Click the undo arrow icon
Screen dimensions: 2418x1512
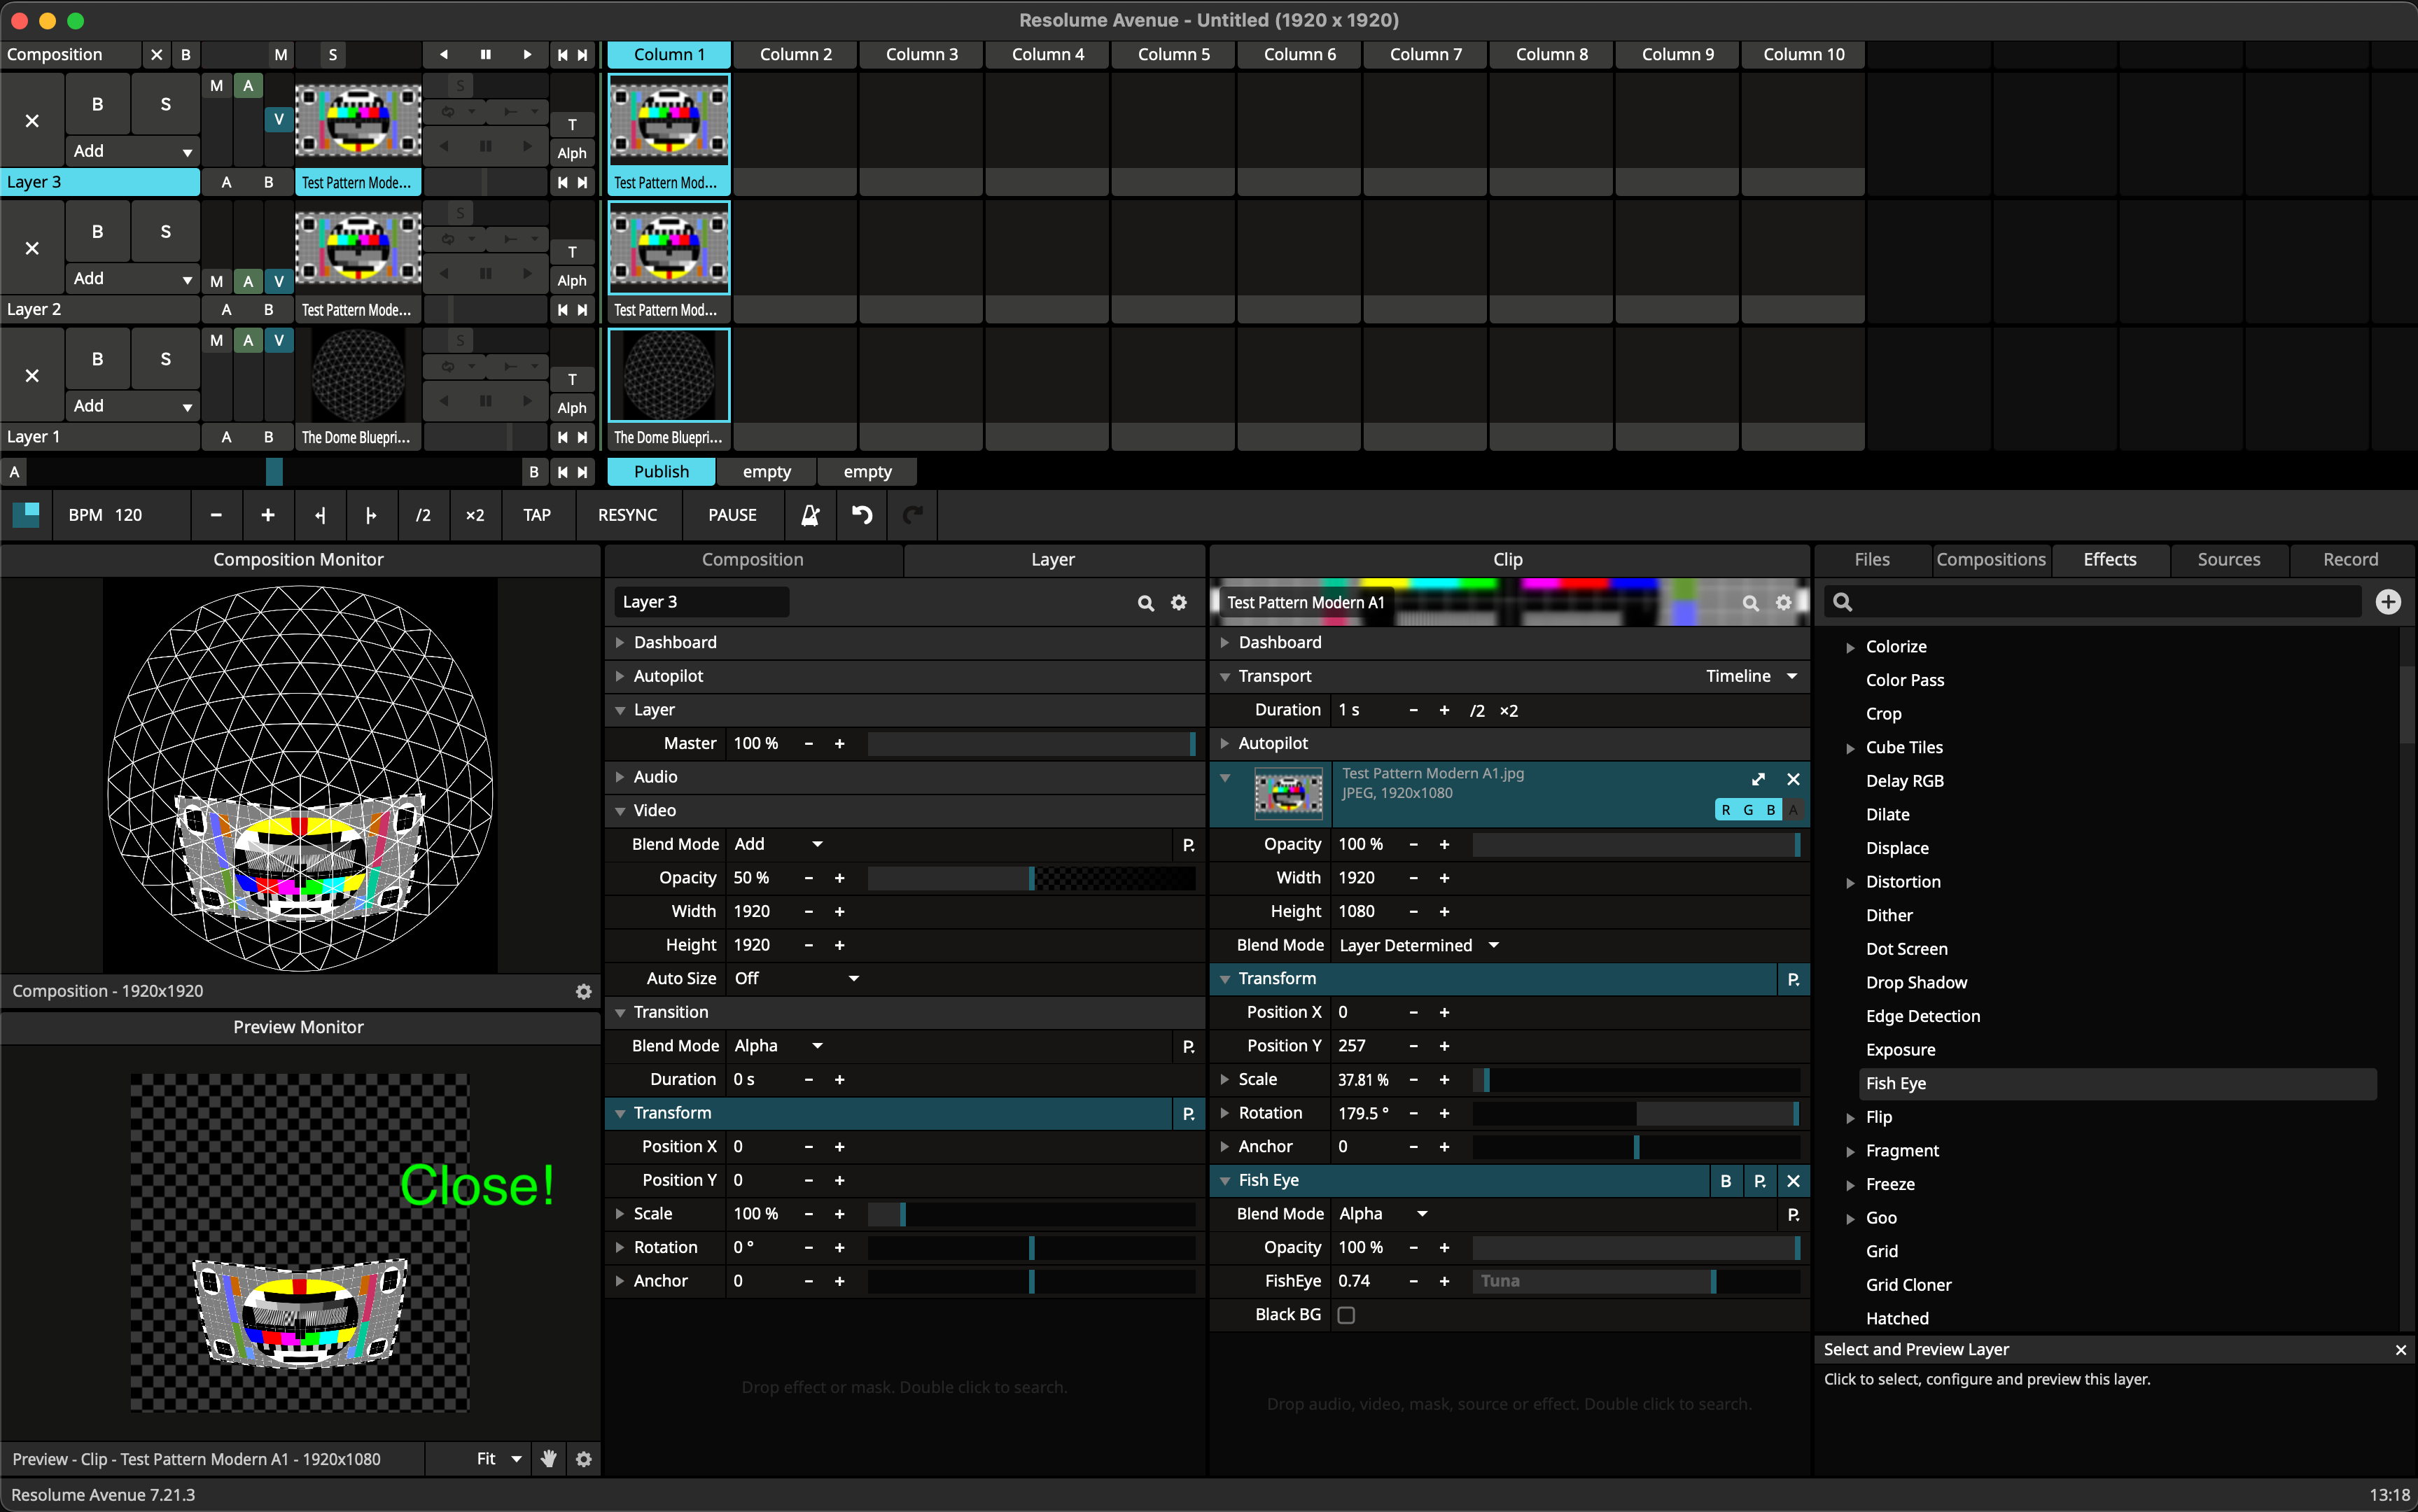click(x=861, y=515)
